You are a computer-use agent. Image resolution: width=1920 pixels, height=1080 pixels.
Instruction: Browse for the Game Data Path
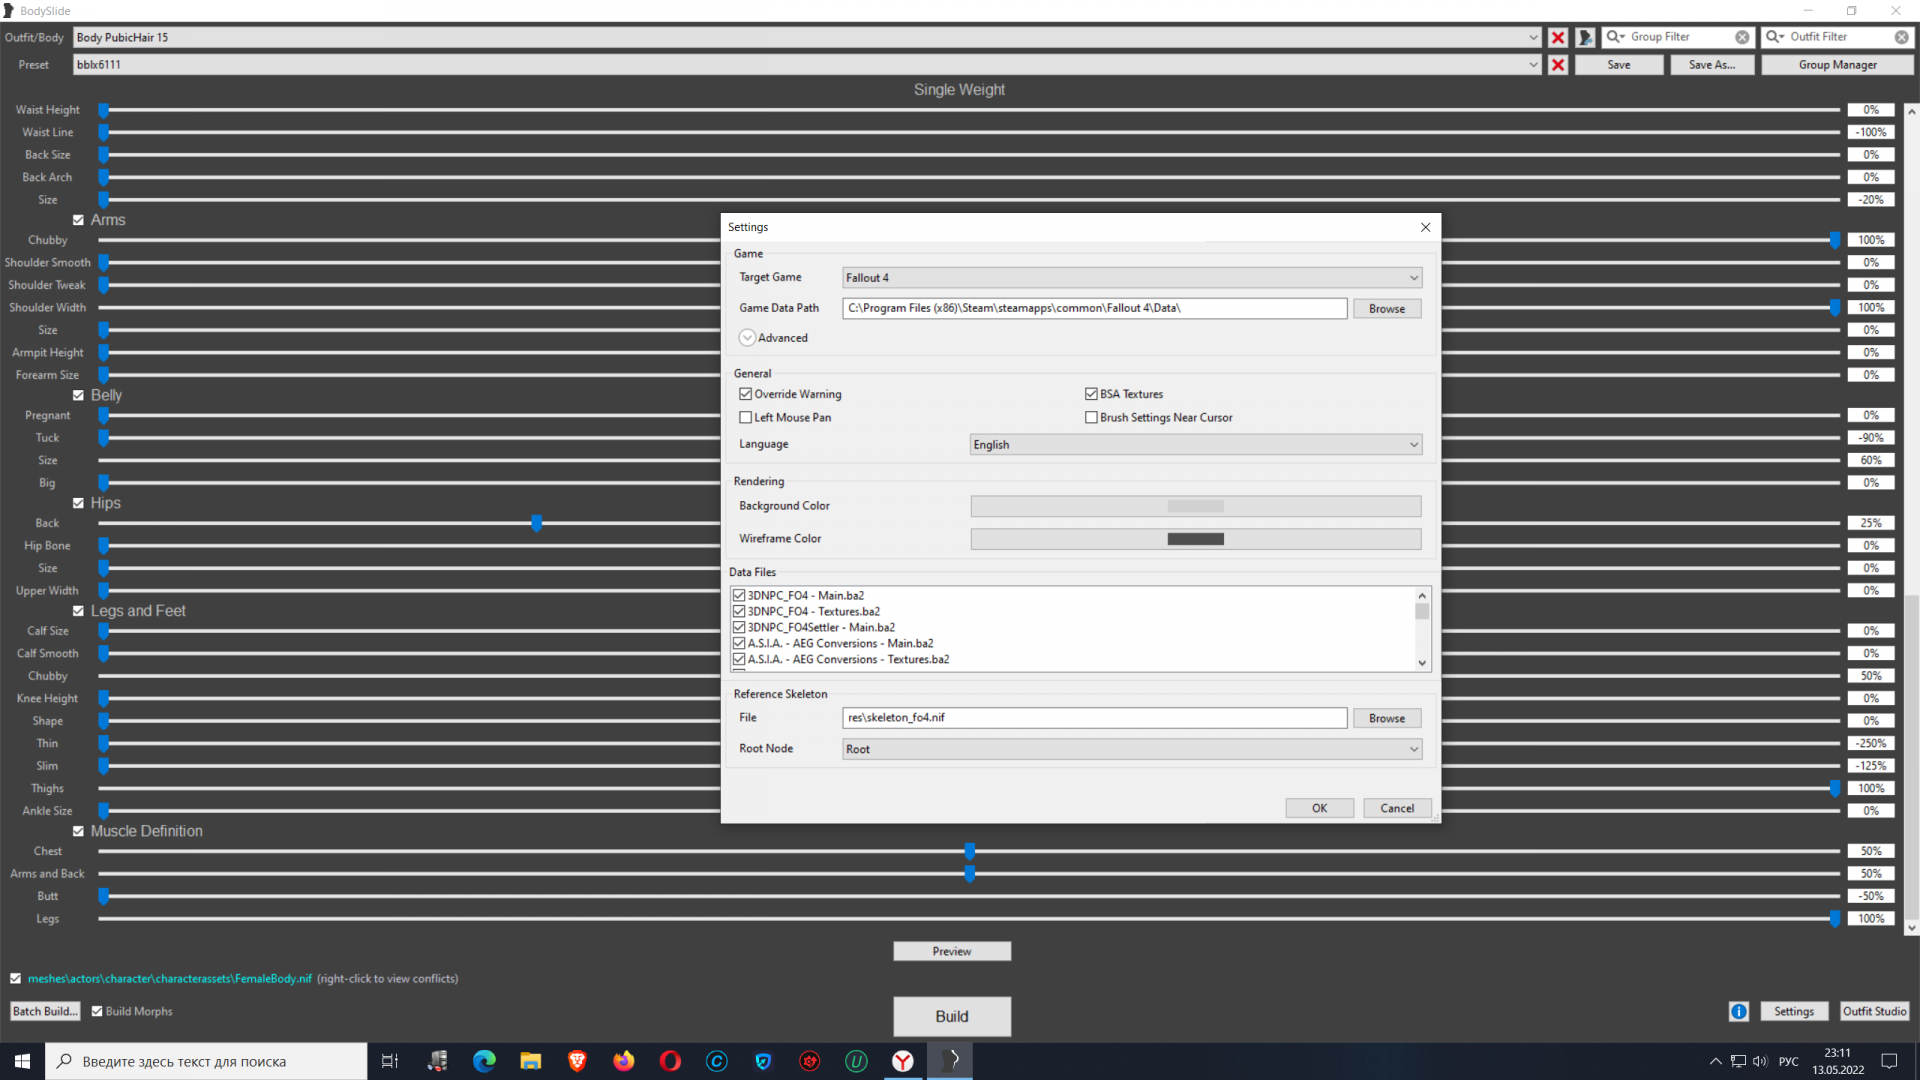point(1386,309)
